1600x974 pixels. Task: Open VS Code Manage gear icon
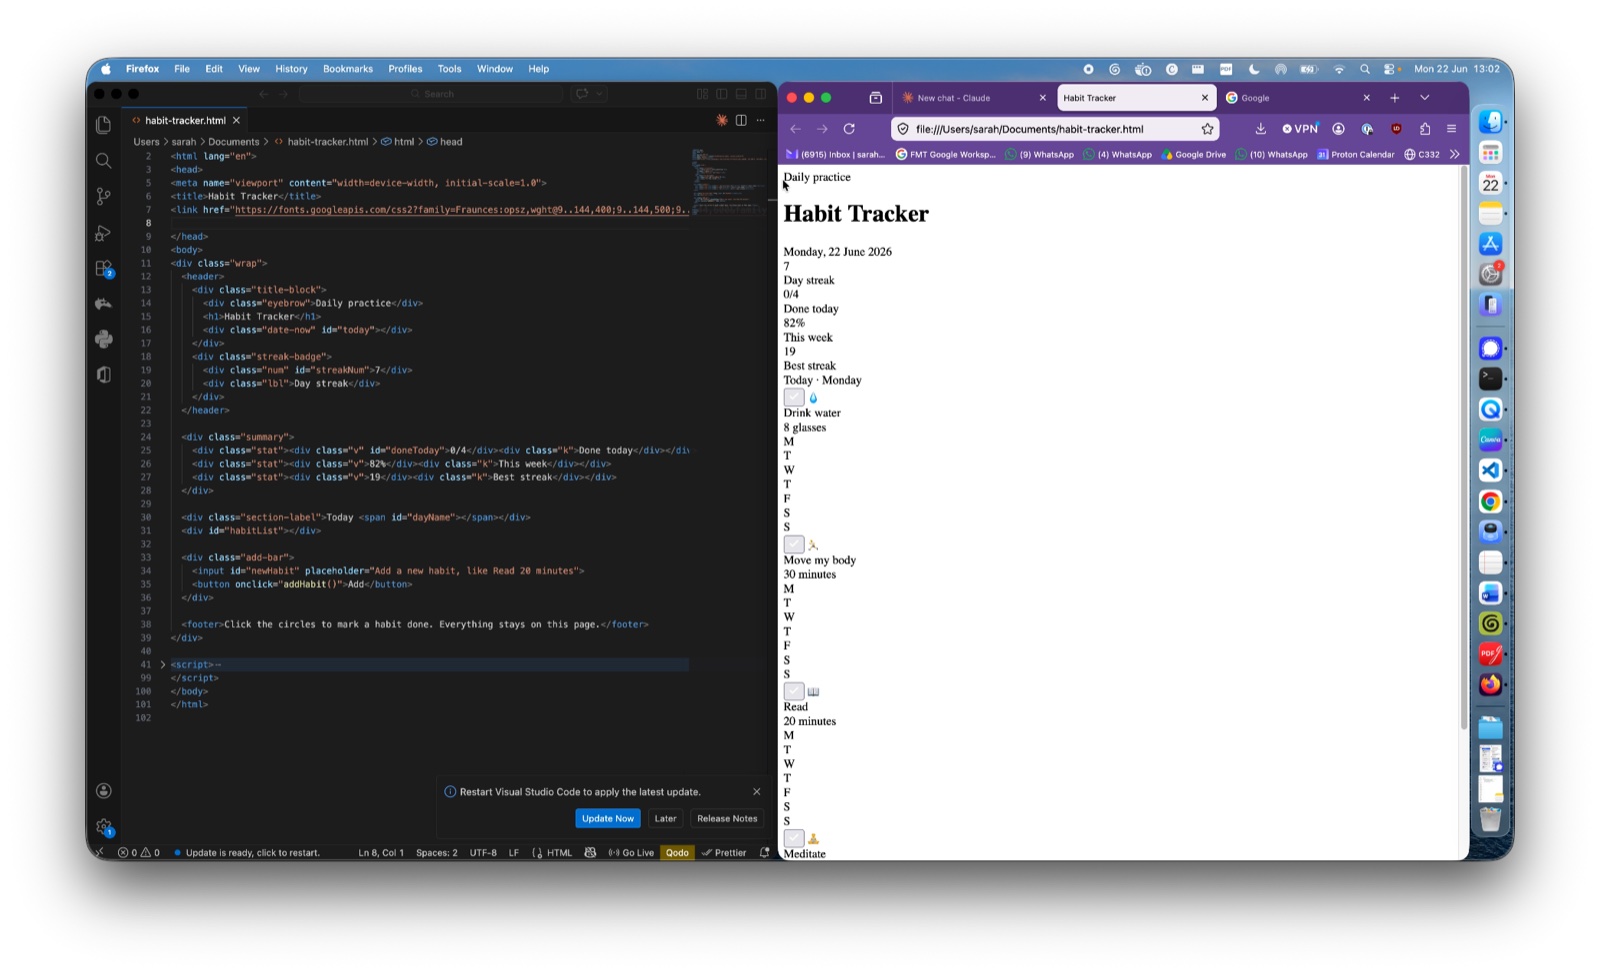tap(103, 826)
